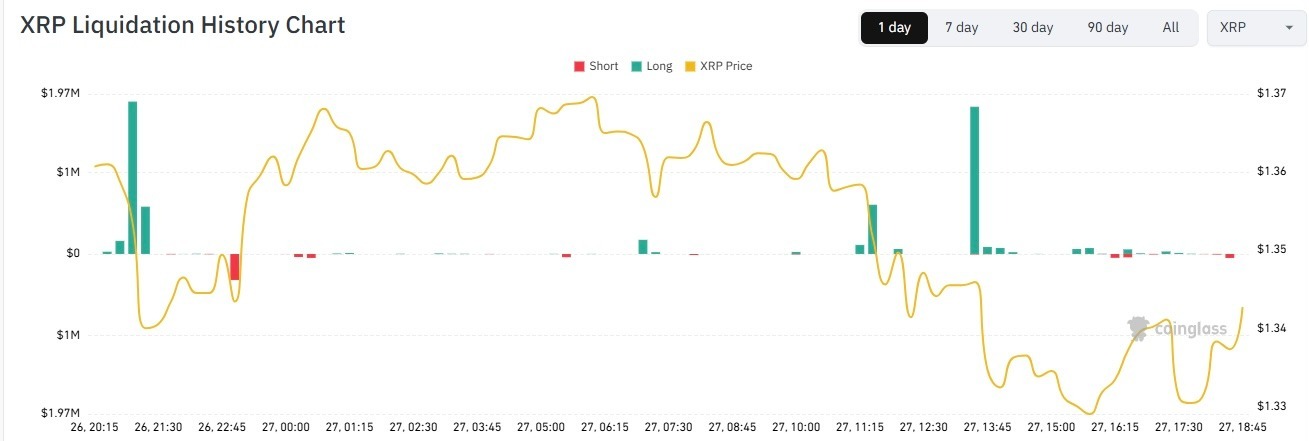Click the green Long legend swatch
This screenshot has width=1309, height=441.
point(637,66)
